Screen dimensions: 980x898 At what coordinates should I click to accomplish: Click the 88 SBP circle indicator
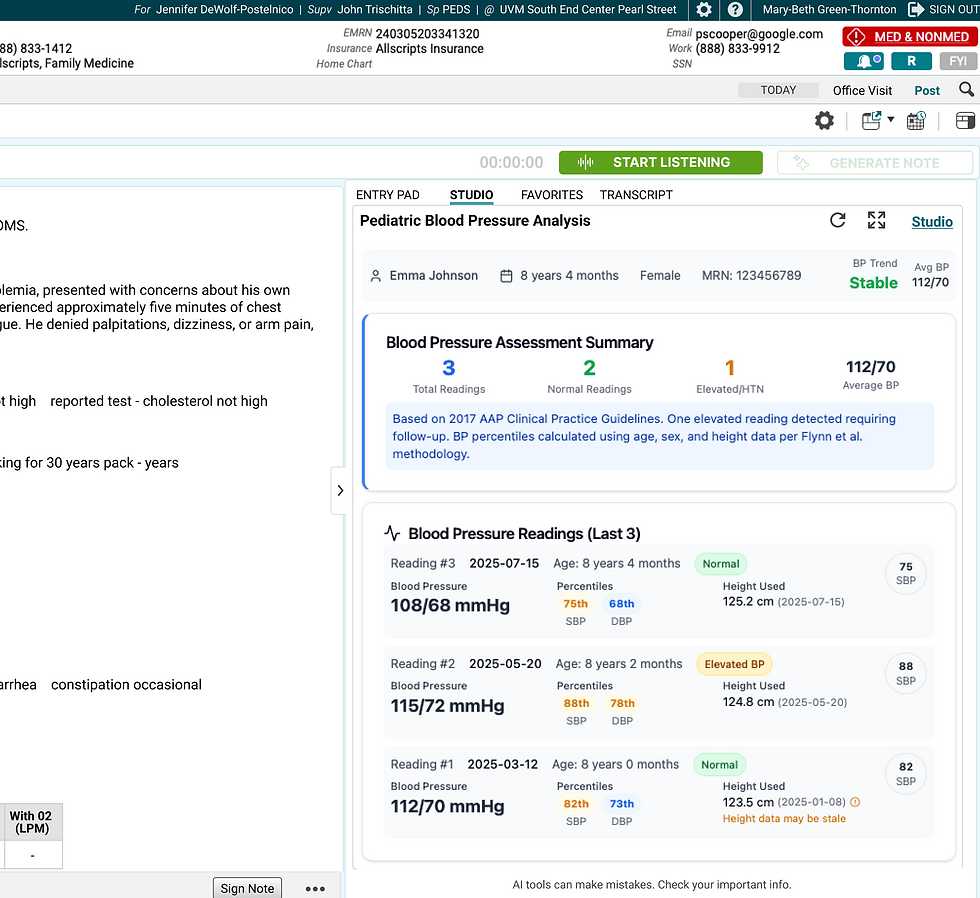pos(906,673)
